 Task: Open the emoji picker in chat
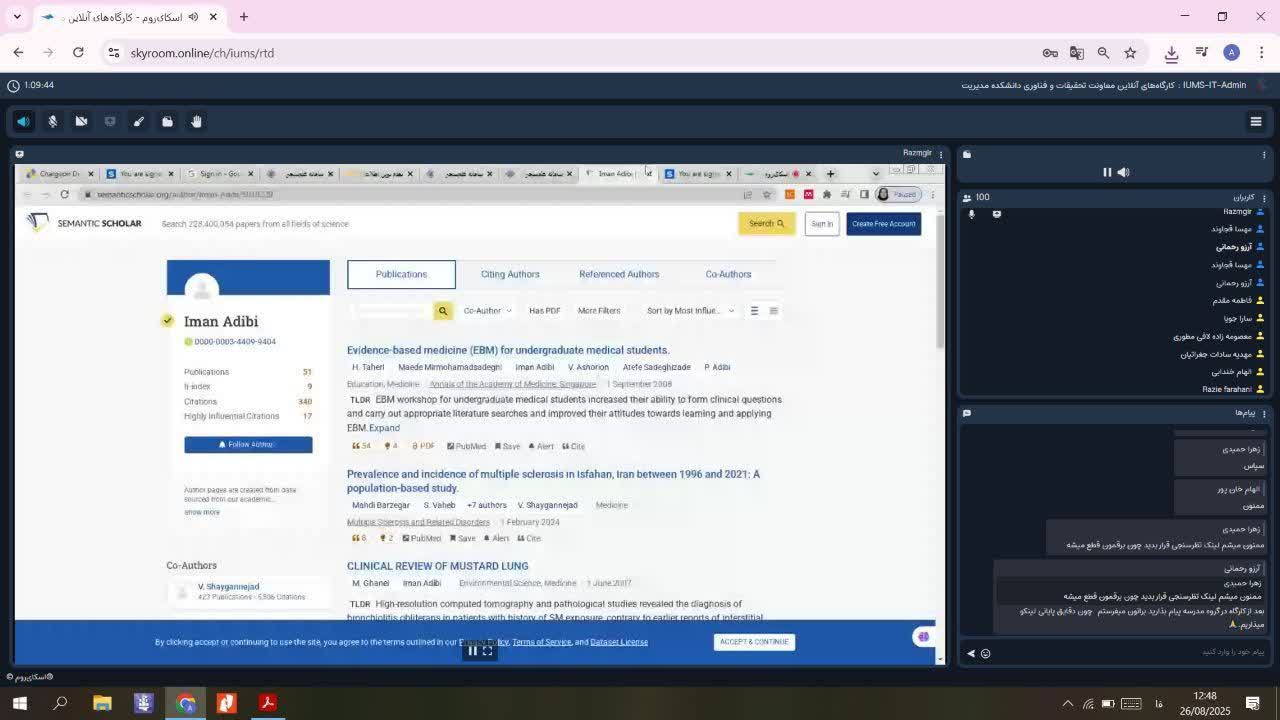[x=985, y=653]
